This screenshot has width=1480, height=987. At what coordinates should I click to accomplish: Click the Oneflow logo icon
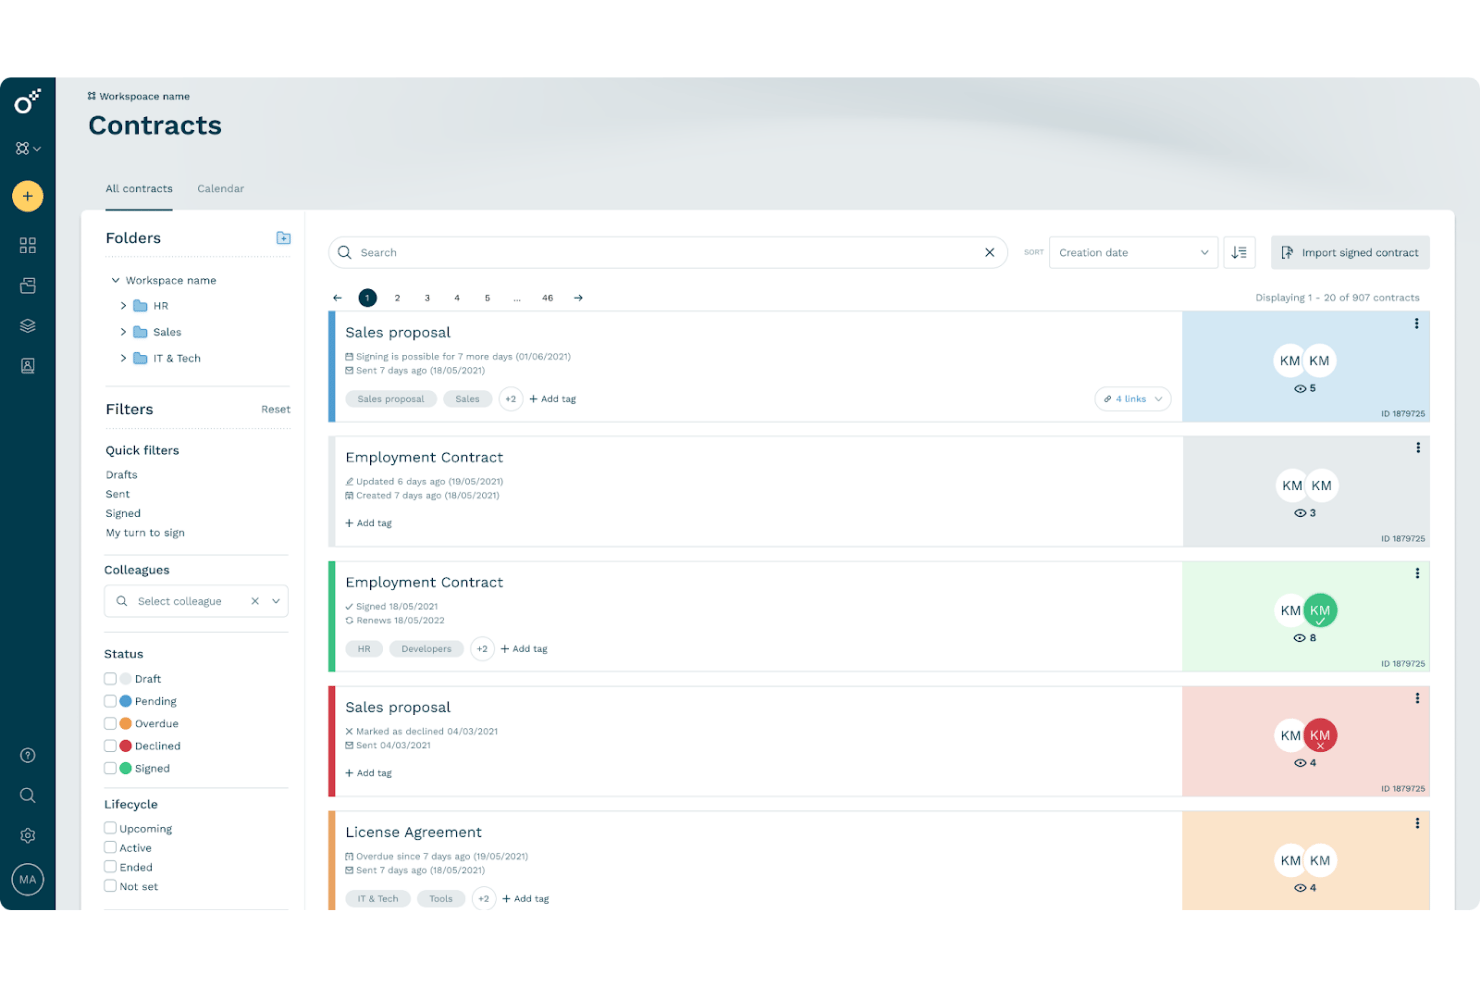[x=27, y=101]
